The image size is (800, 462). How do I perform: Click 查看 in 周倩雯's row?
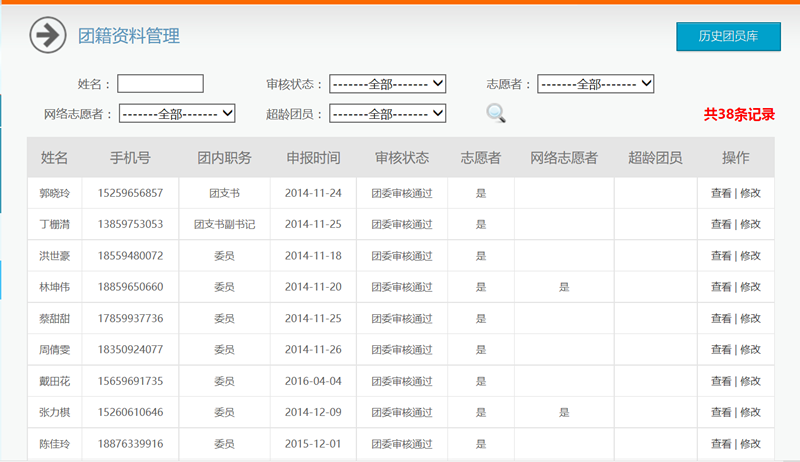[x=721, y=350]
